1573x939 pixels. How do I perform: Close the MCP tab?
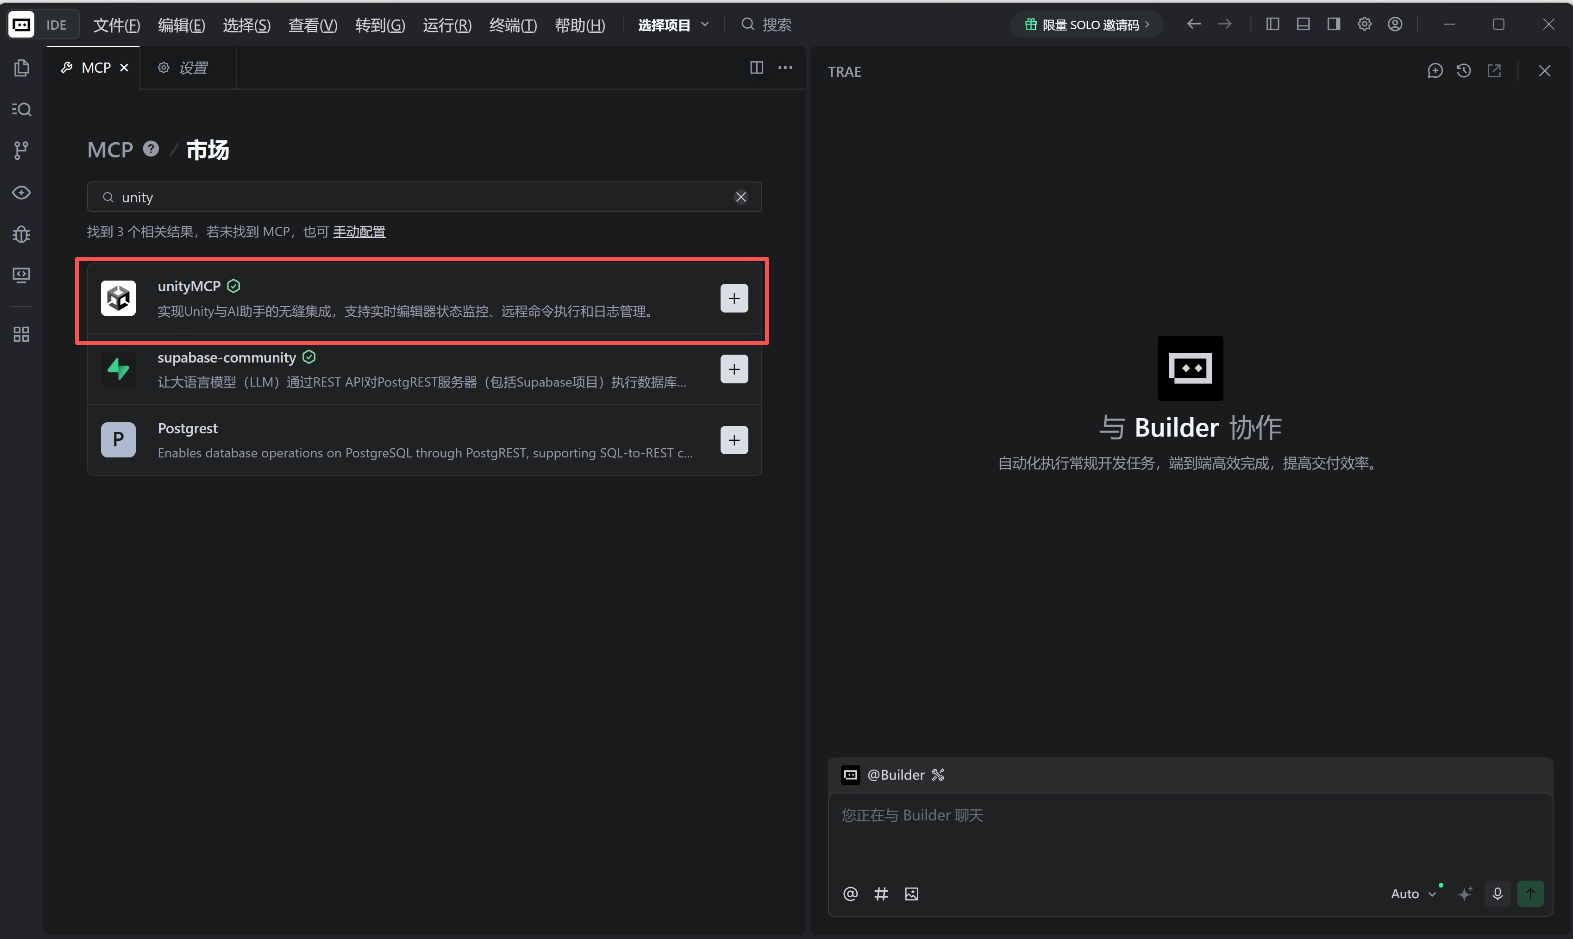click(124, 68)
